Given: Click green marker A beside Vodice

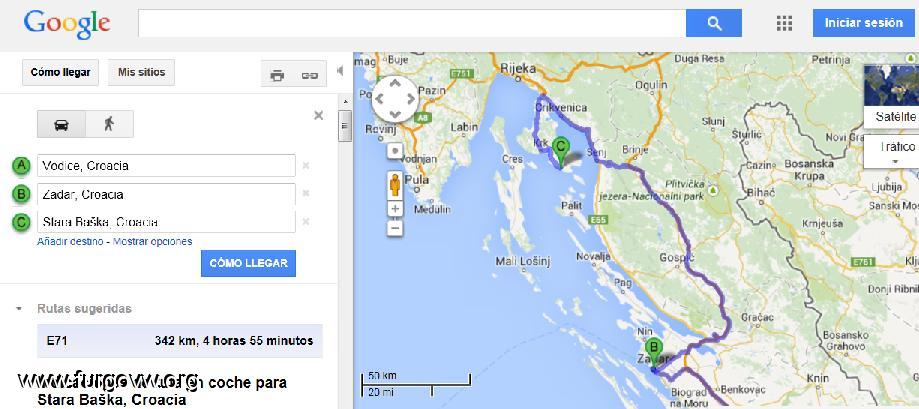Looking at the screenshot, I should (x=22, y=166).
